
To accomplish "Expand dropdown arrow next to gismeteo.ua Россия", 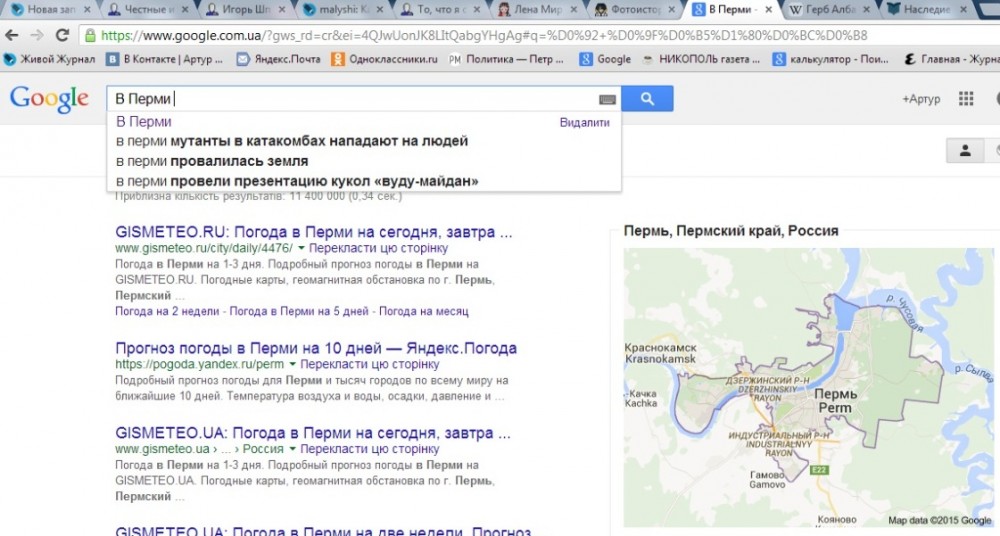I will 292,449.
